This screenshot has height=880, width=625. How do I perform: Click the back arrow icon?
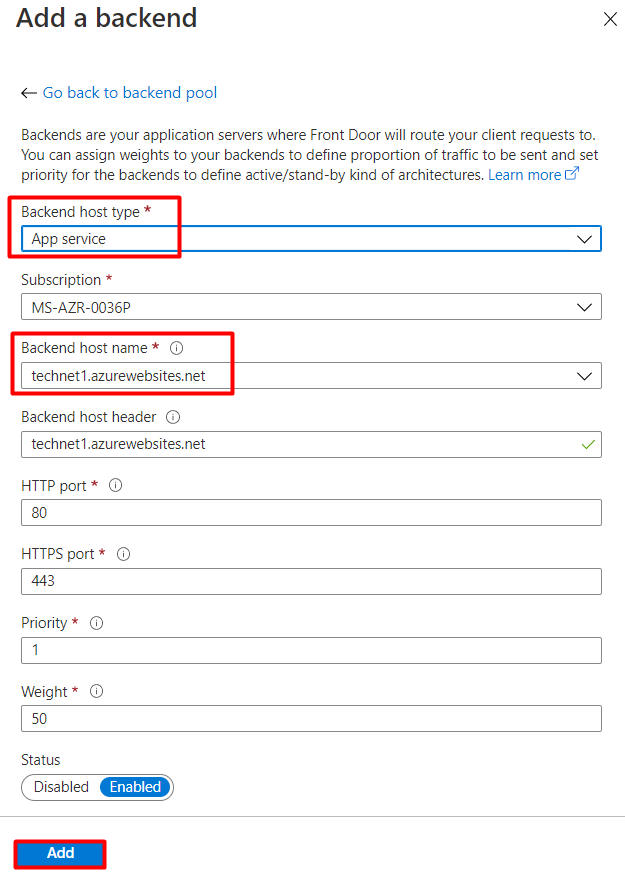pyautogui.click(x=28, y=93)
